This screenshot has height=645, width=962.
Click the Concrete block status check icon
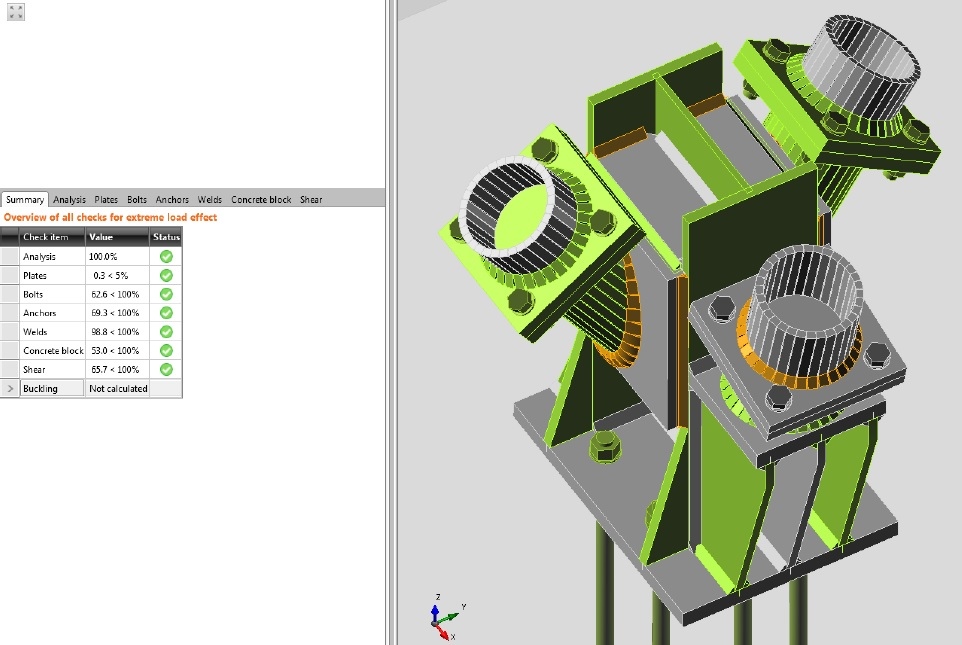pos(166,350)
